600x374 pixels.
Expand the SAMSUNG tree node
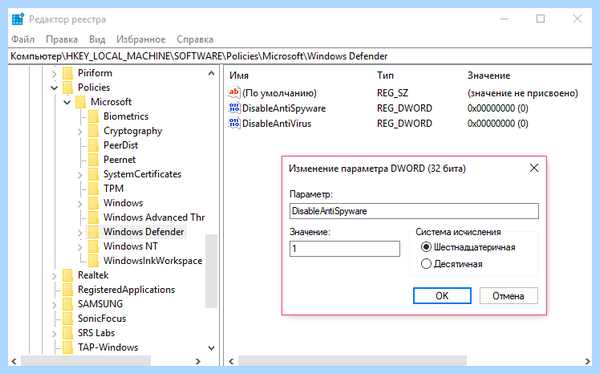coord(54,304)
